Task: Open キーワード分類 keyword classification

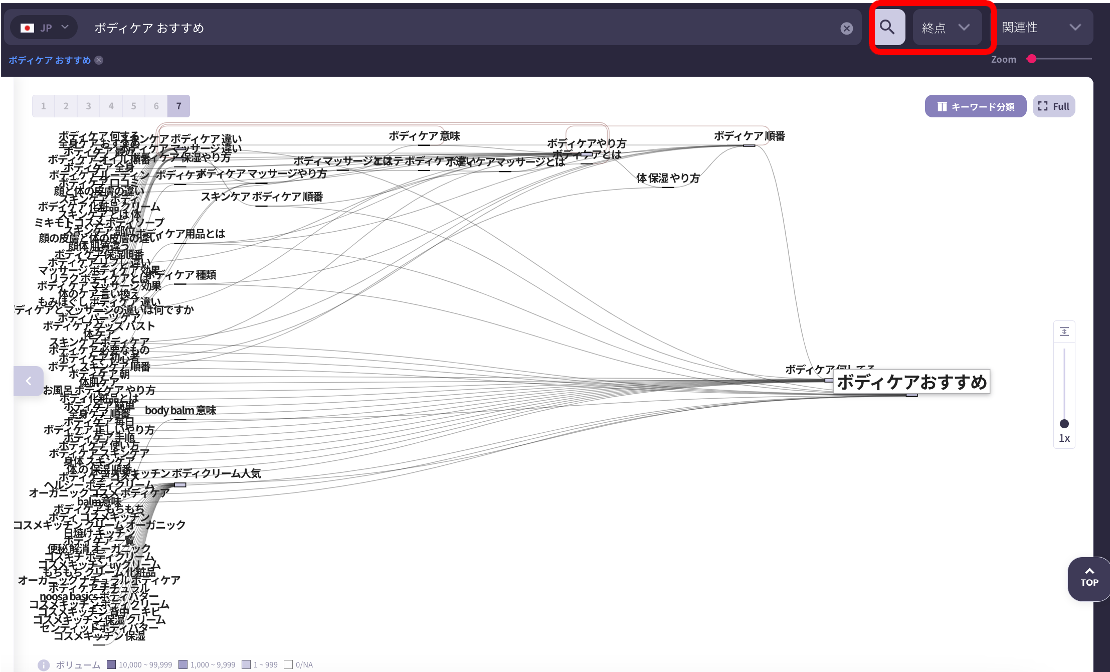Action: click(x=975, y=106)
